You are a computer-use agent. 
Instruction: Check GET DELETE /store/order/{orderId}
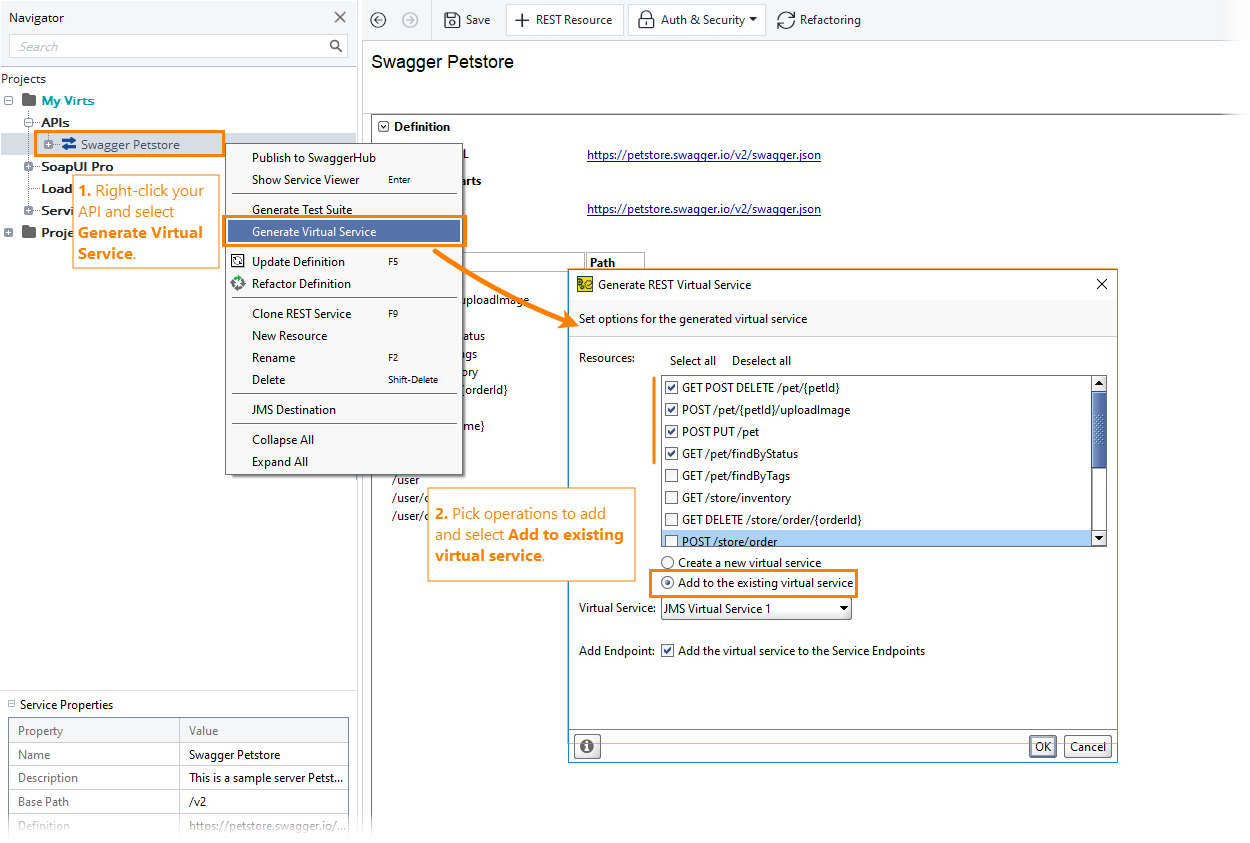click(672, 520)
